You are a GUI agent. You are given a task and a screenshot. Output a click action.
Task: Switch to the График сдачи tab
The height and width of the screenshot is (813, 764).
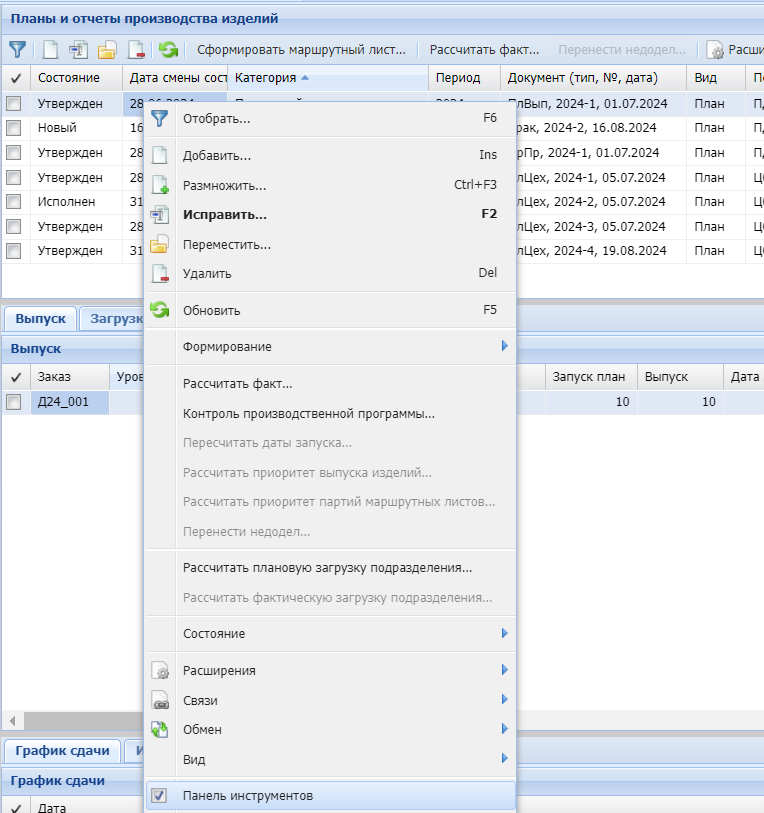[x=62, y=751]
